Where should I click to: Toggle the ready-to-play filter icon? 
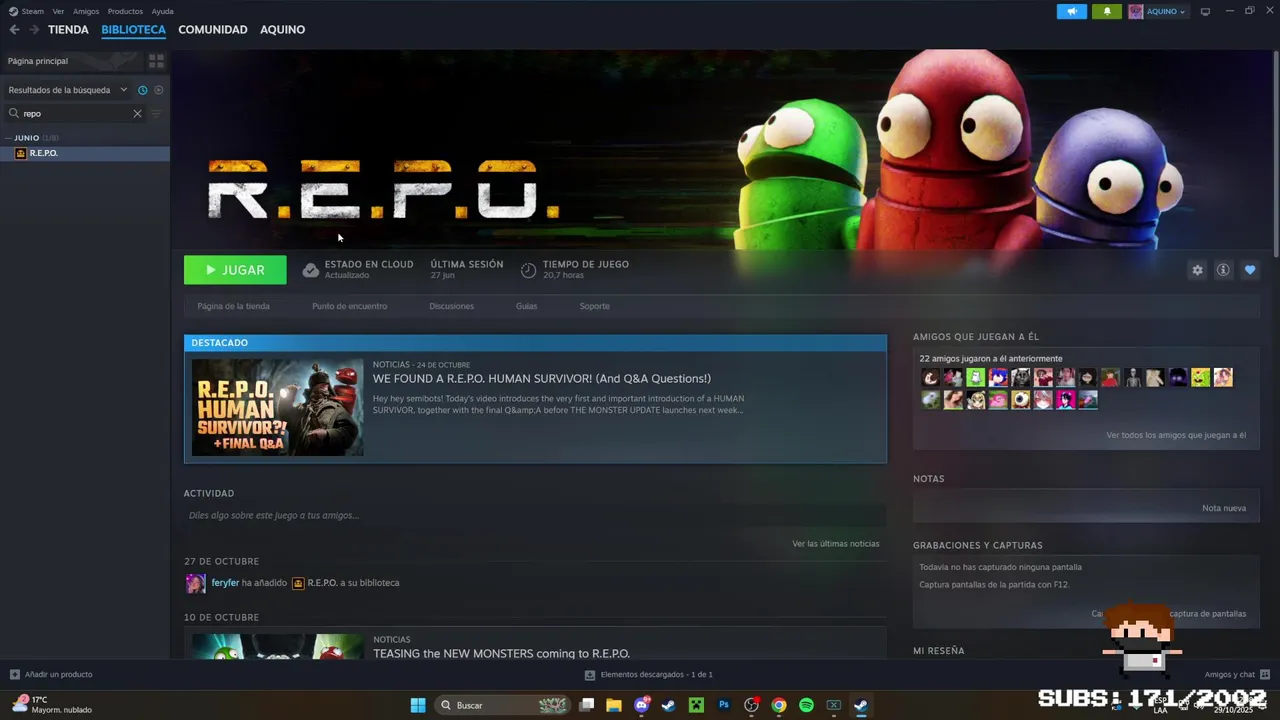pos(158,90)
